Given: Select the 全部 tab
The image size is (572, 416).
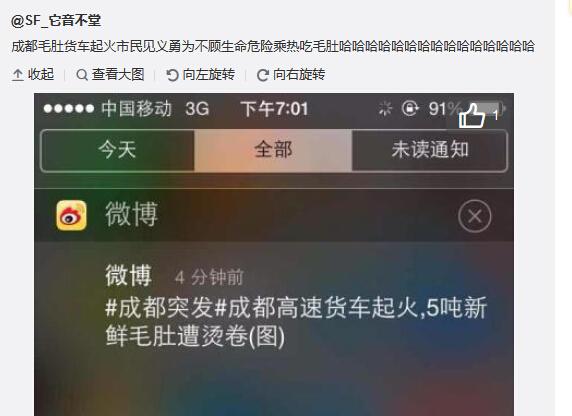Looking at the screenshot, I should click(273, 150).
